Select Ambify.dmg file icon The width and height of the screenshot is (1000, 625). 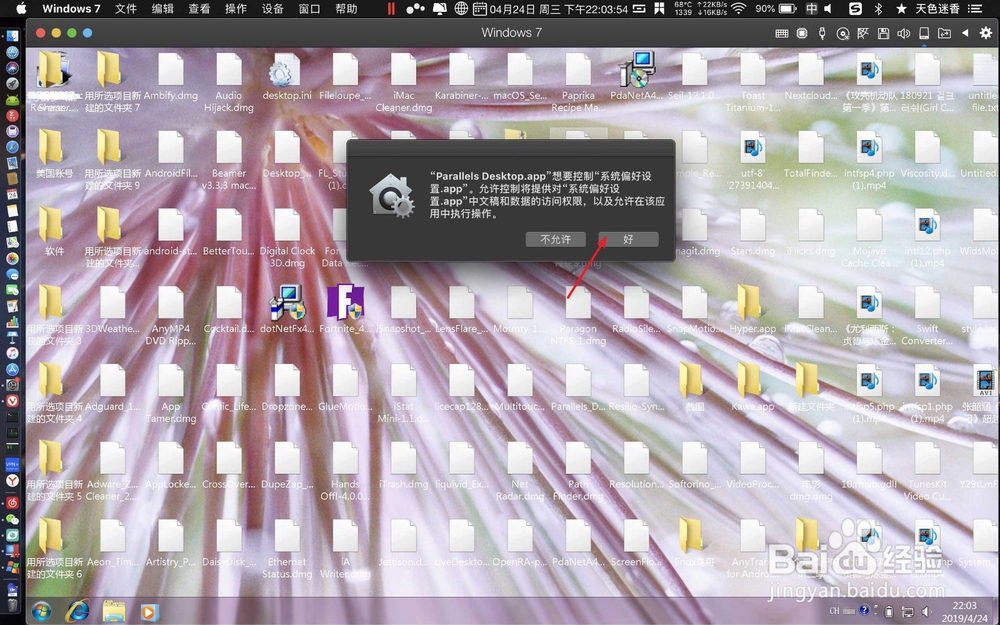coord(170,77)
